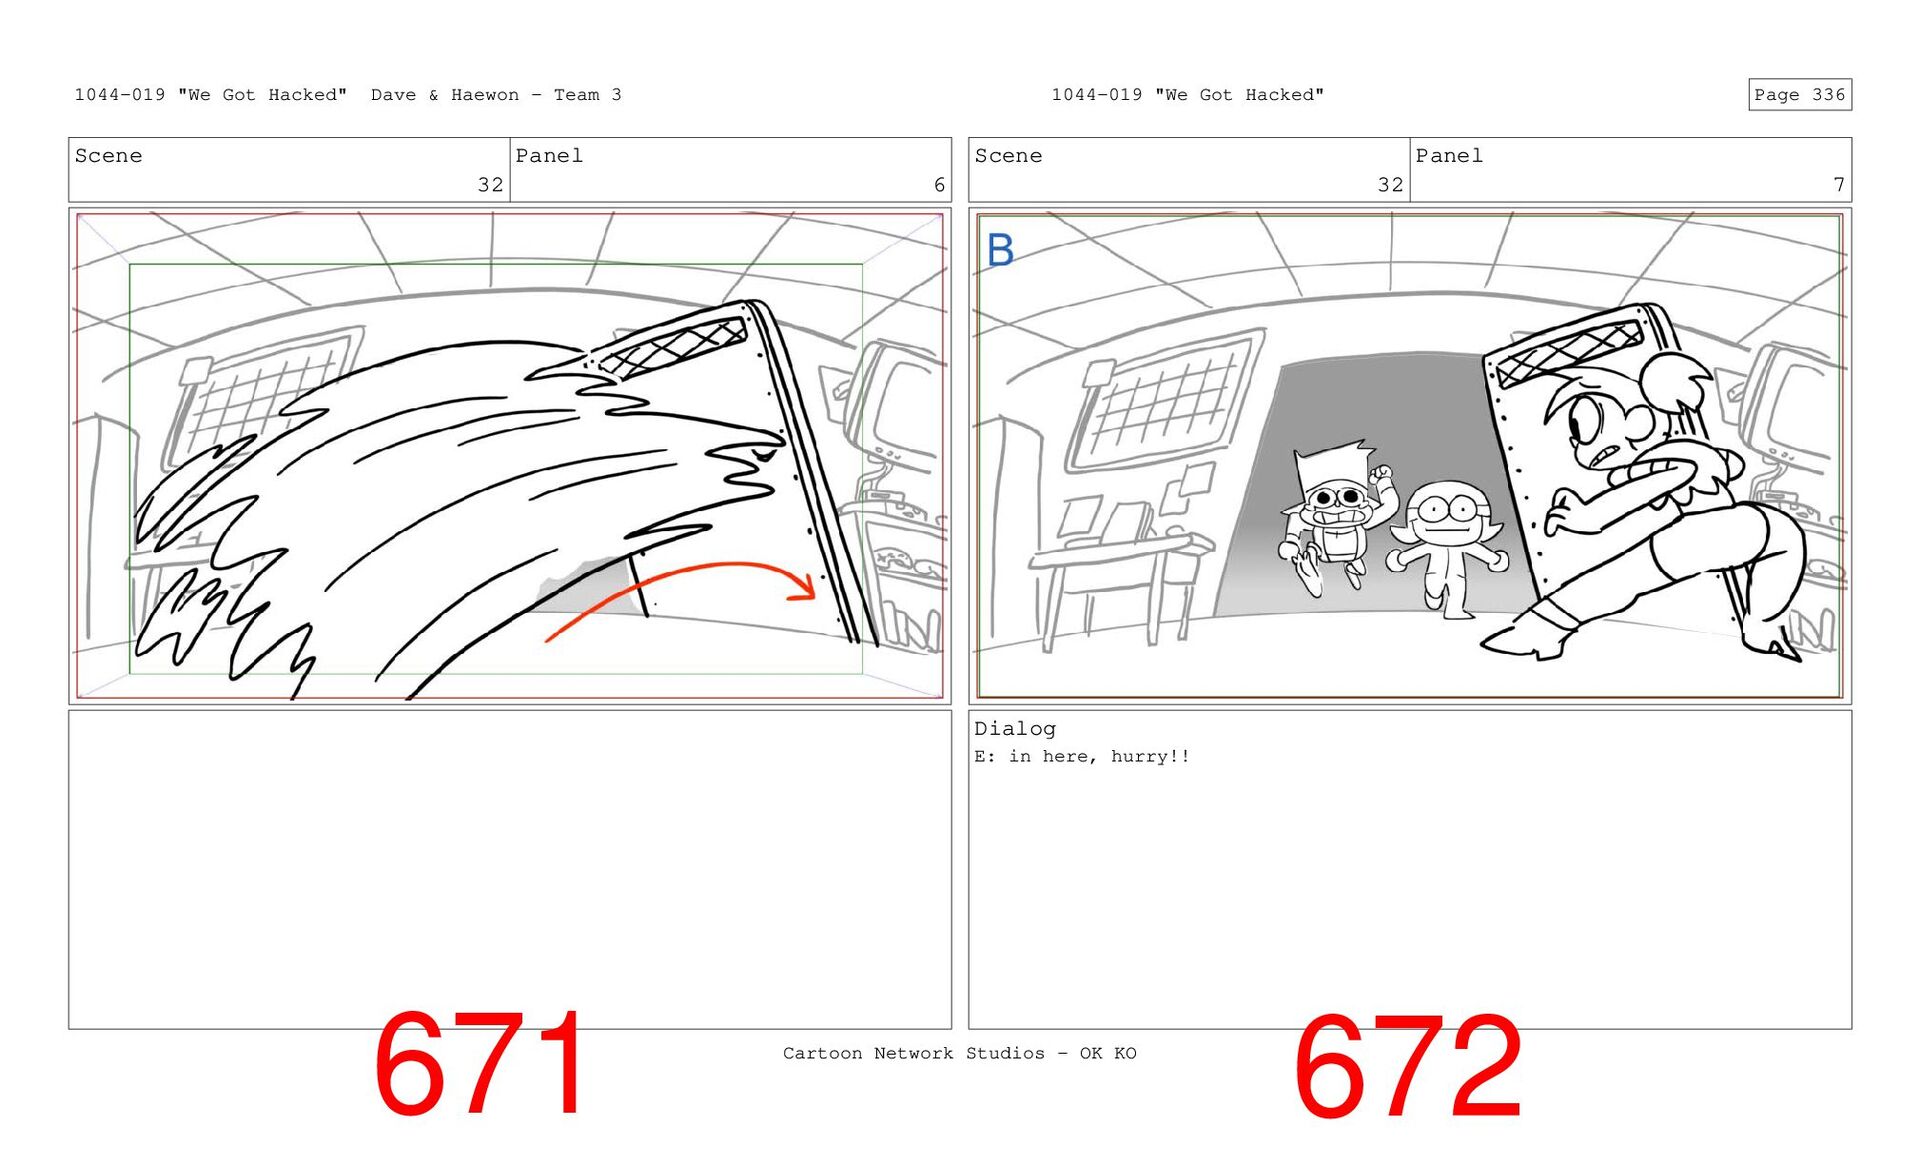1920x1166 pixels.
Task: Click the blue letter B marker
Action: click(x=1000, y=250)
